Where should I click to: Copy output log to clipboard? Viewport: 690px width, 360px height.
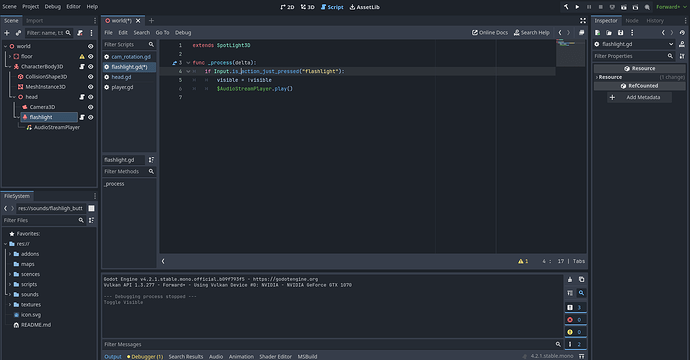[581, 279]
